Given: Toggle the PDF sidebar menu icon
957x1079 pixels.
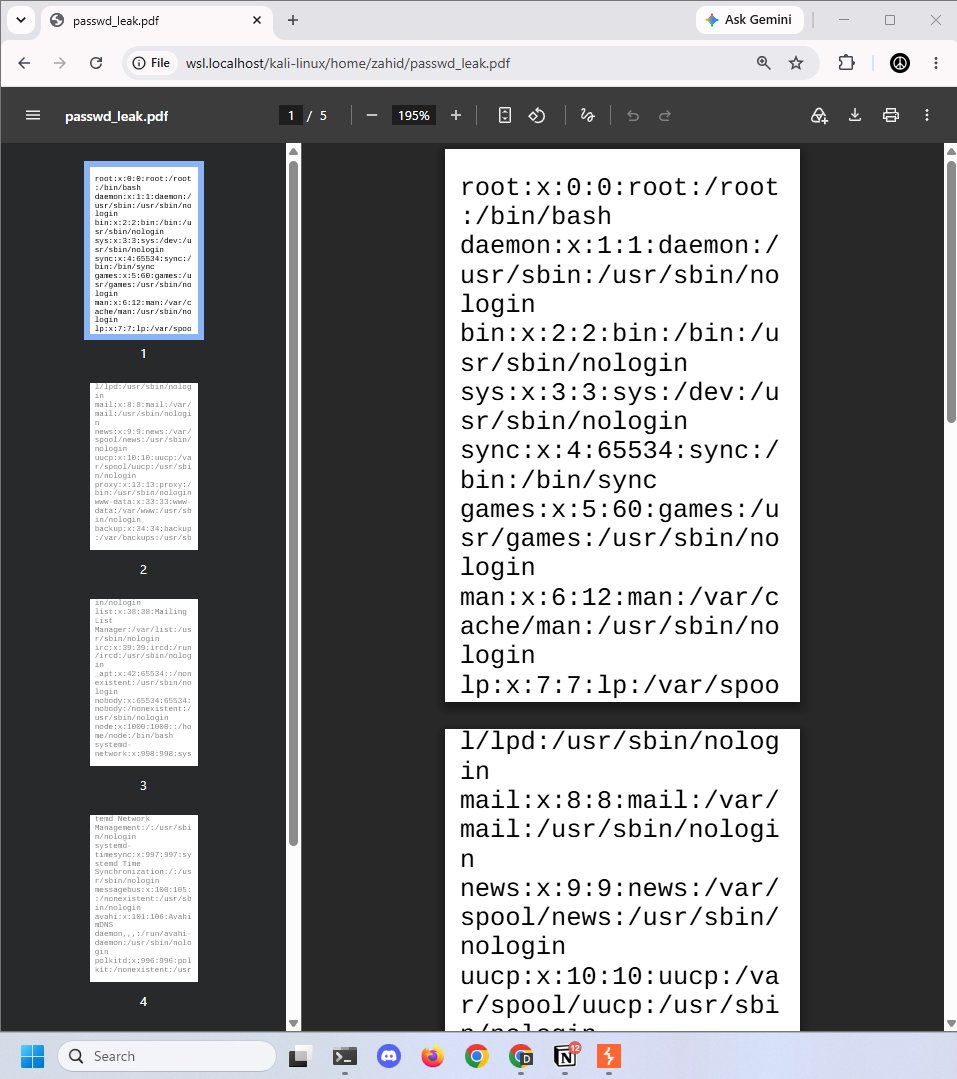Looking at the screenshot, I should point(32,116).
